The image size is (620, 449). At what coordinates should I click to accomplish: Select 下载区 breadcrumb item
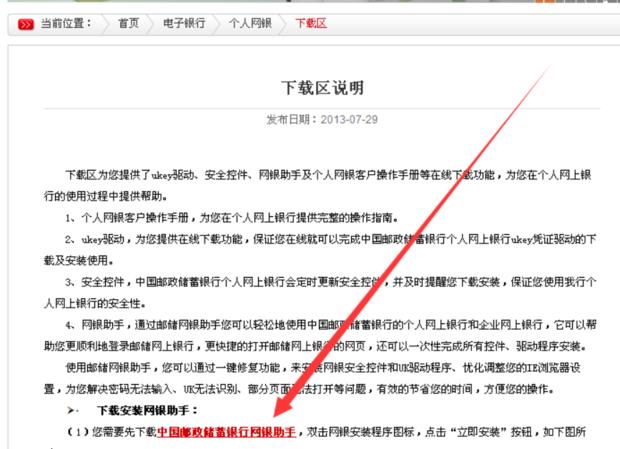311,23
